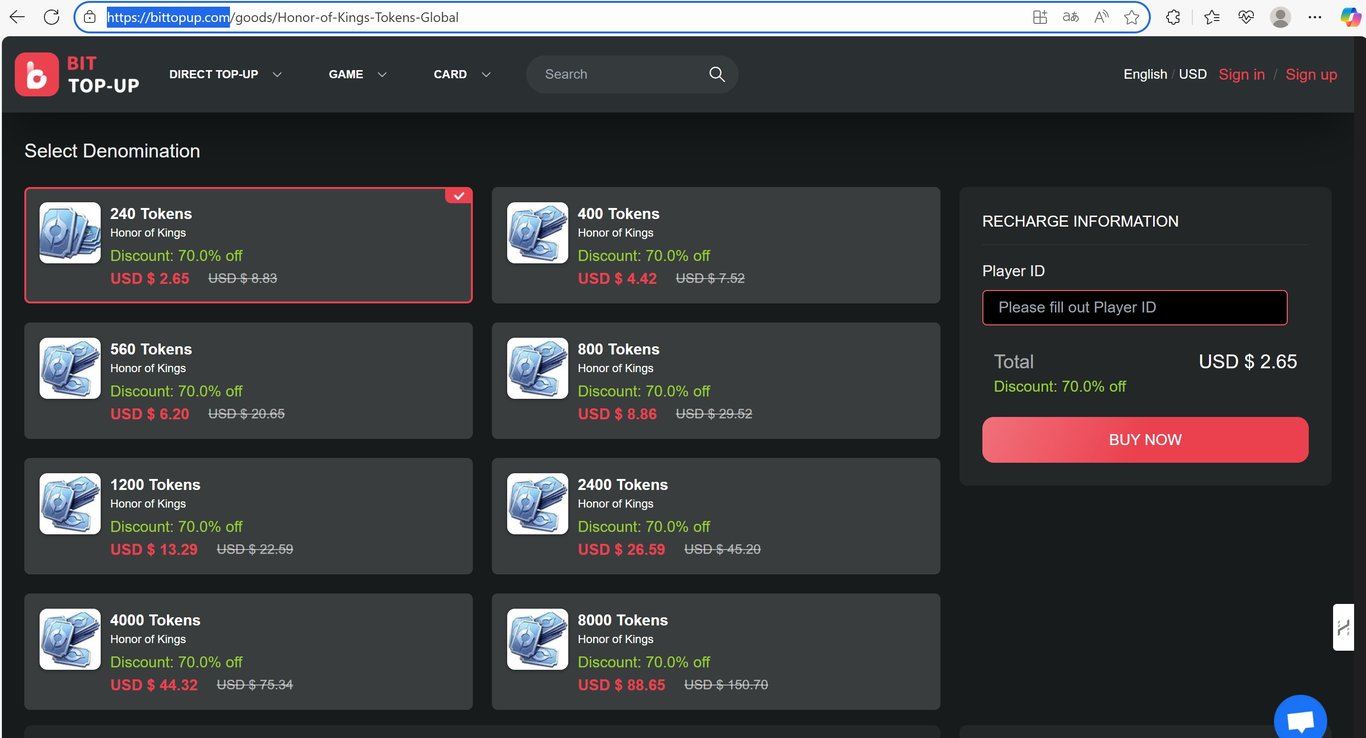
Task: Open the CARD menu
Action: 450,74
